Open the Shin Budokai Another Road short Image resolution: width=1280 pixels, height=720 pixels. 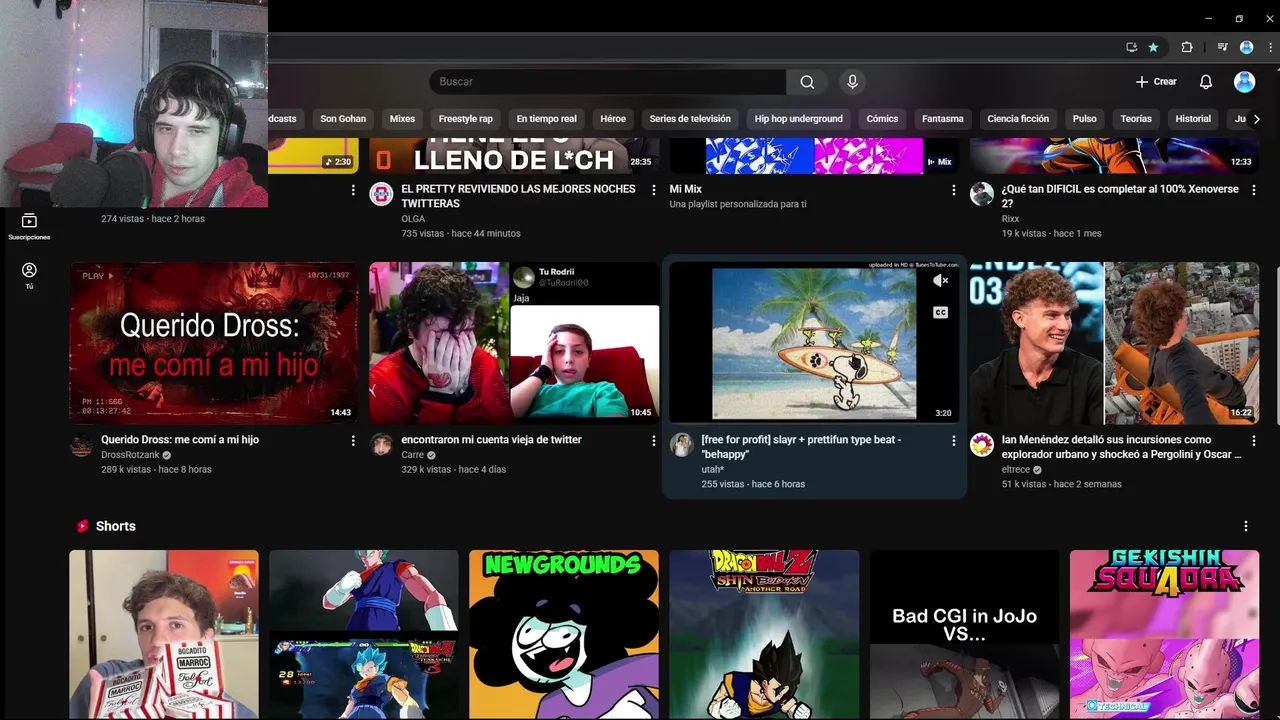point(764,634)
